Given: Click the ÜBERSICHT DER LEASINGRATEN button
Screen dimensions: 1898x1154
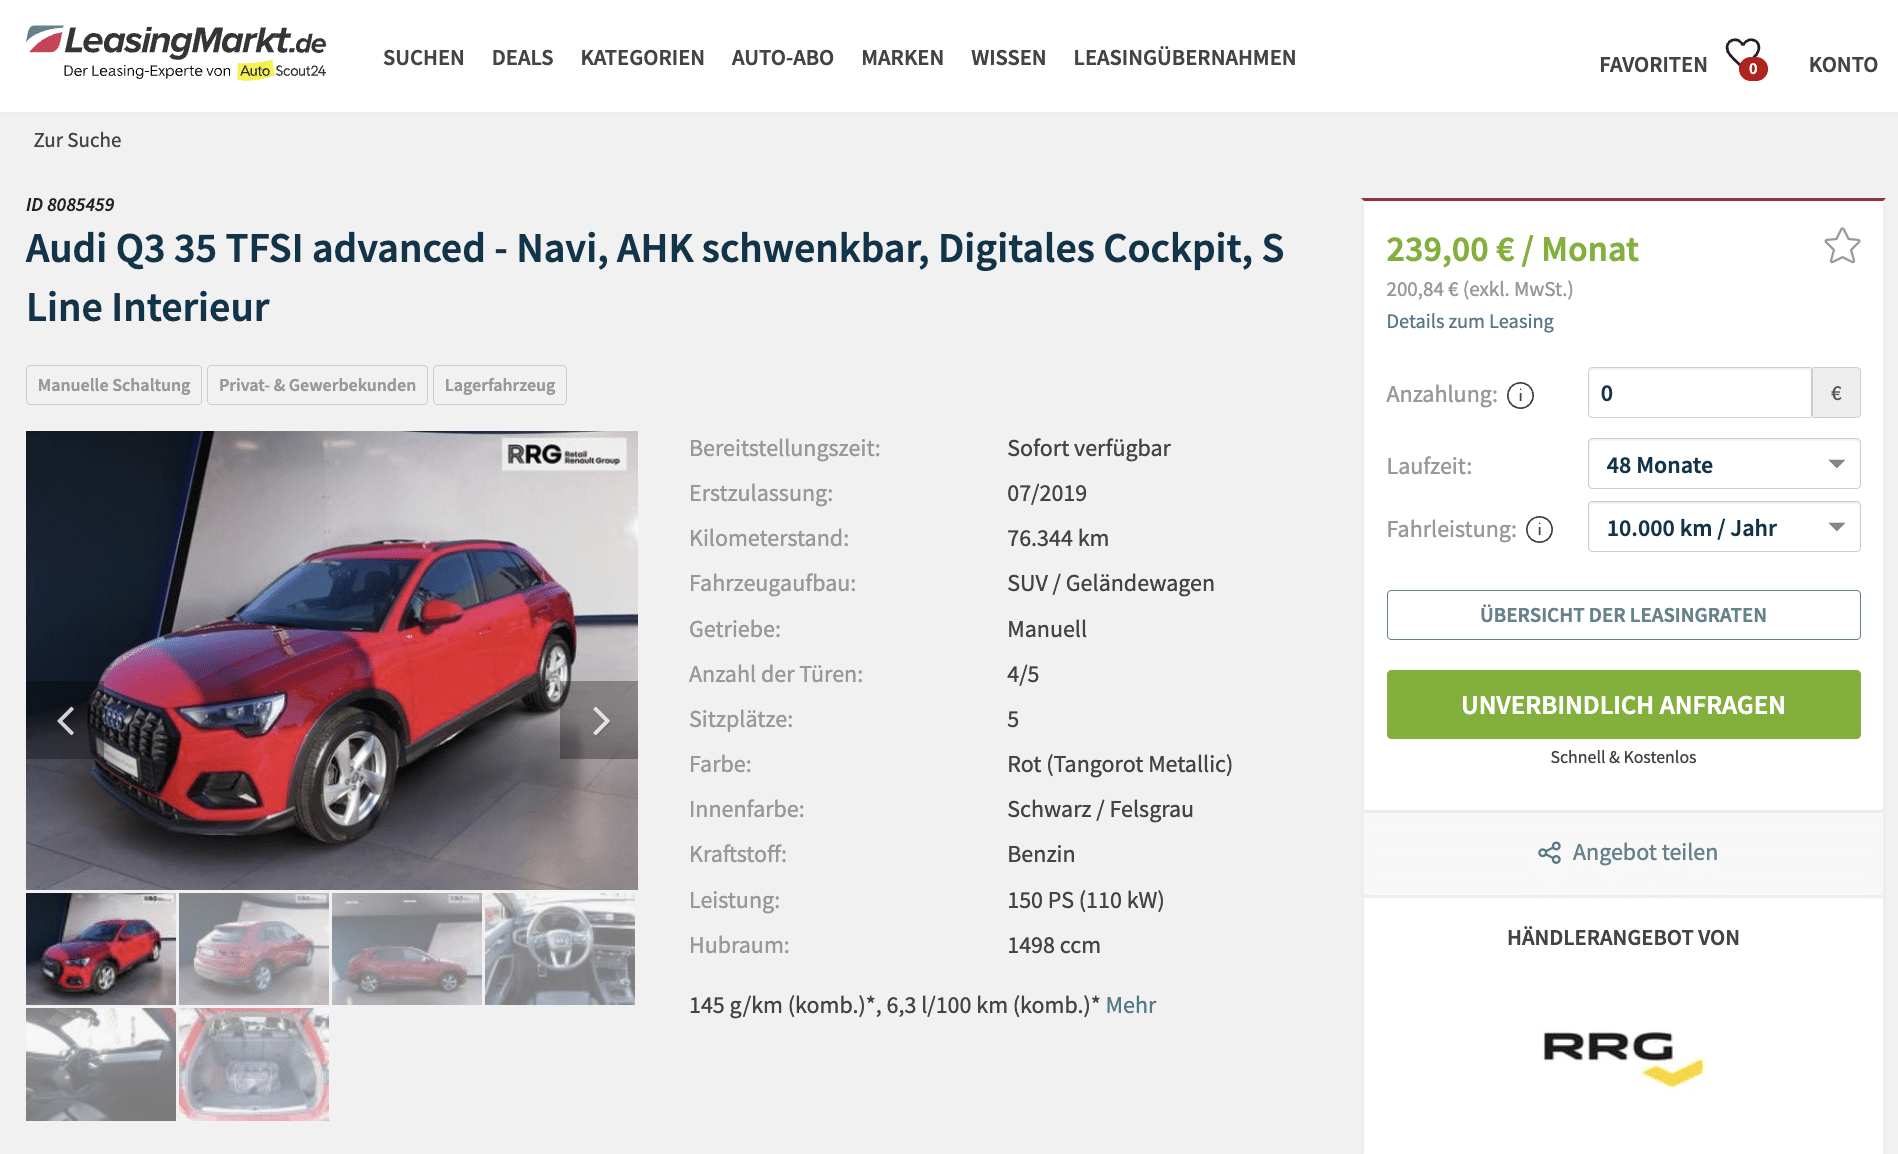Looking at the screenshot, I should coord(1623,615).
